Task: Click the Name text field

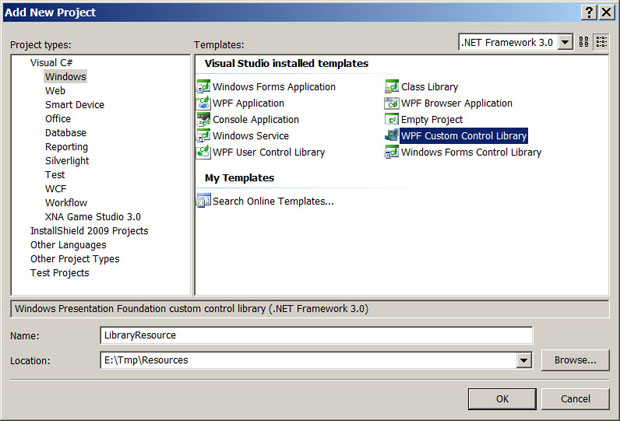Action: click(x=316, y=335)
